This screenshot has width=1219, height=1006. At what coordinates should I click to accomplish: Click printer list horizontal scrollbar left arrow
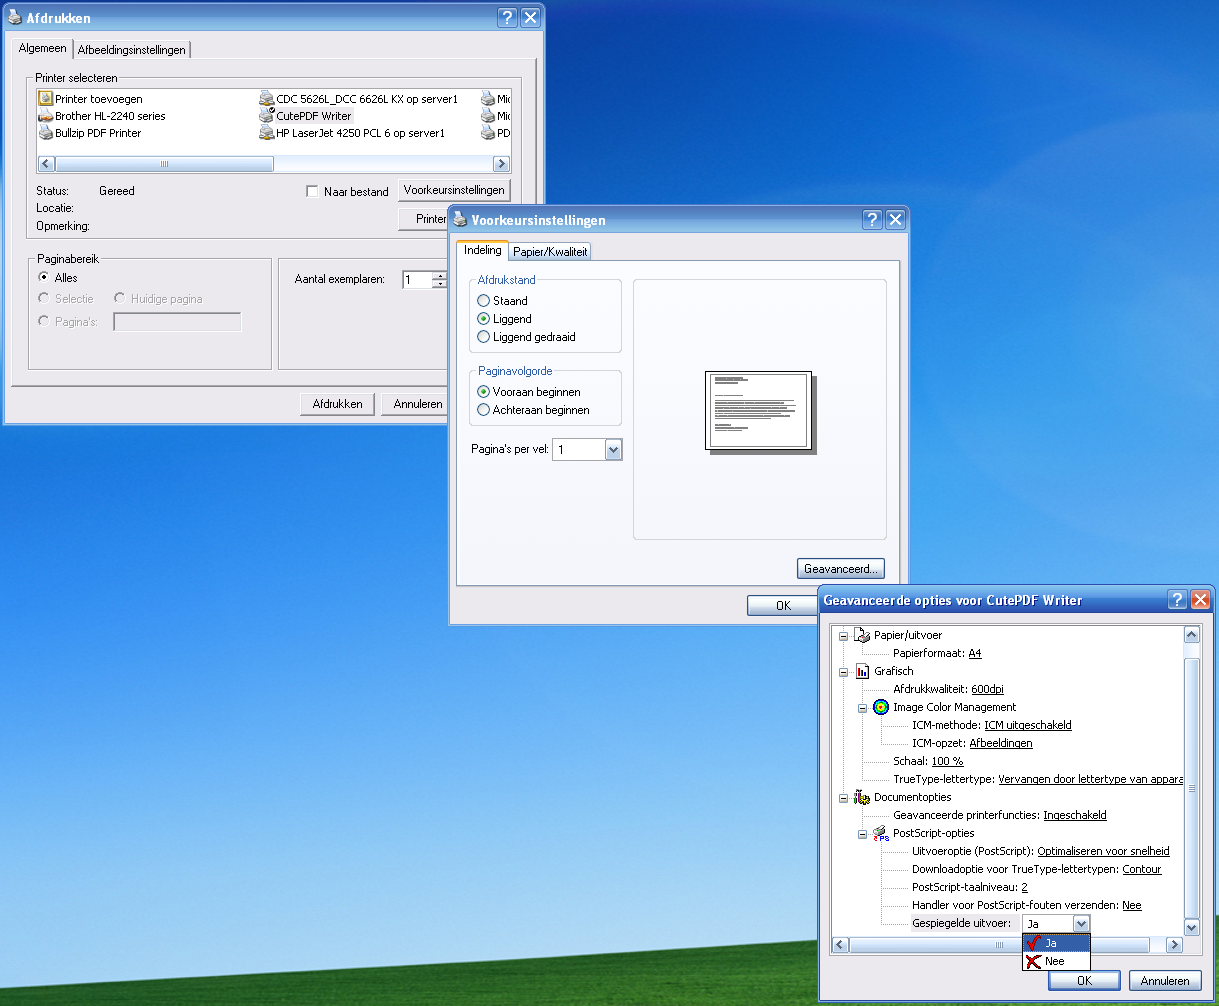click(x=45, y=164)
